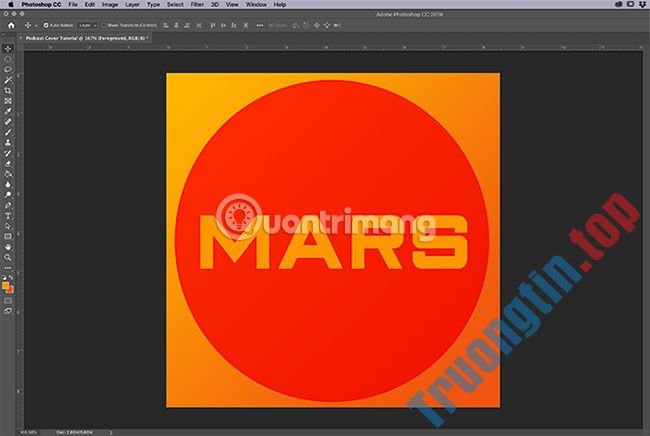
Task: Click the zoom percentage status field
Action: pyautogui.click(x=28, y=432)
